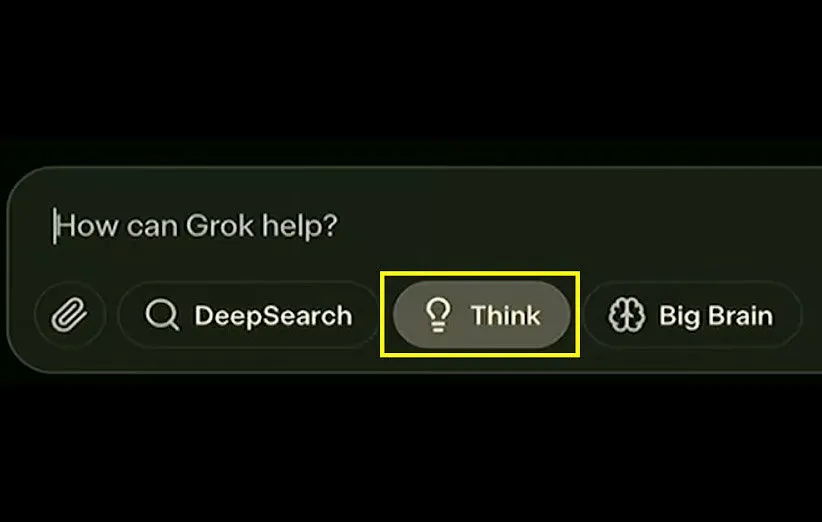The width and height of the screenshot is (822, 522).
Task: Turn on Big Brain mode
Action: [693, 315]
